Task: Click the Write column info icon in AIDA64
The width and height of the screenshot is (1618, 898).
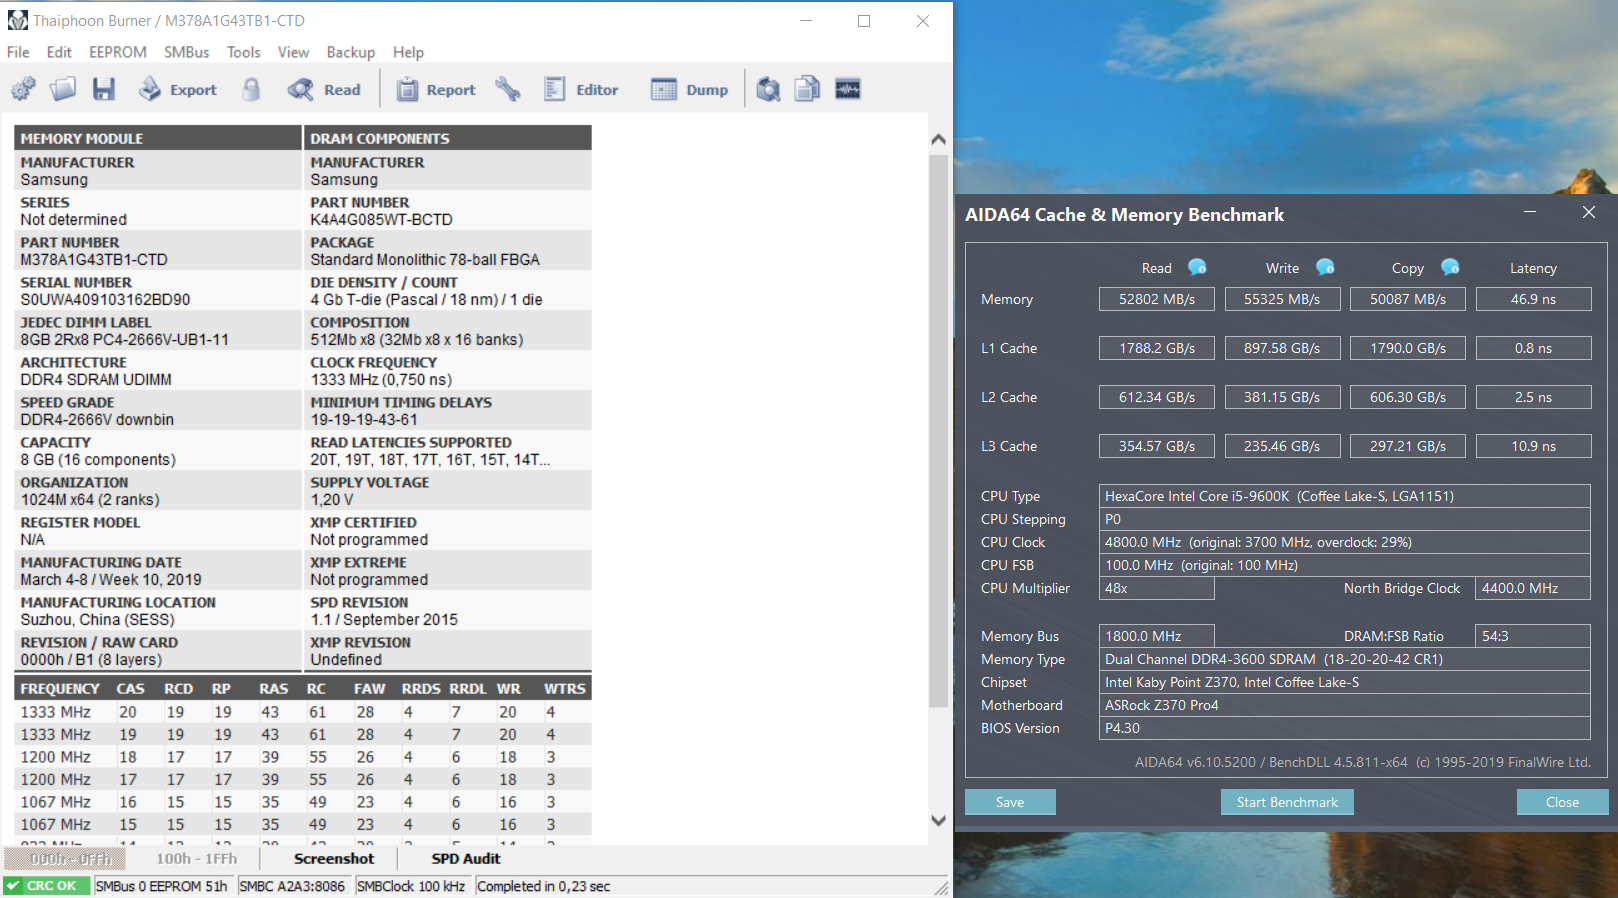Action: pyautogui.click(x=1325, y=267)
